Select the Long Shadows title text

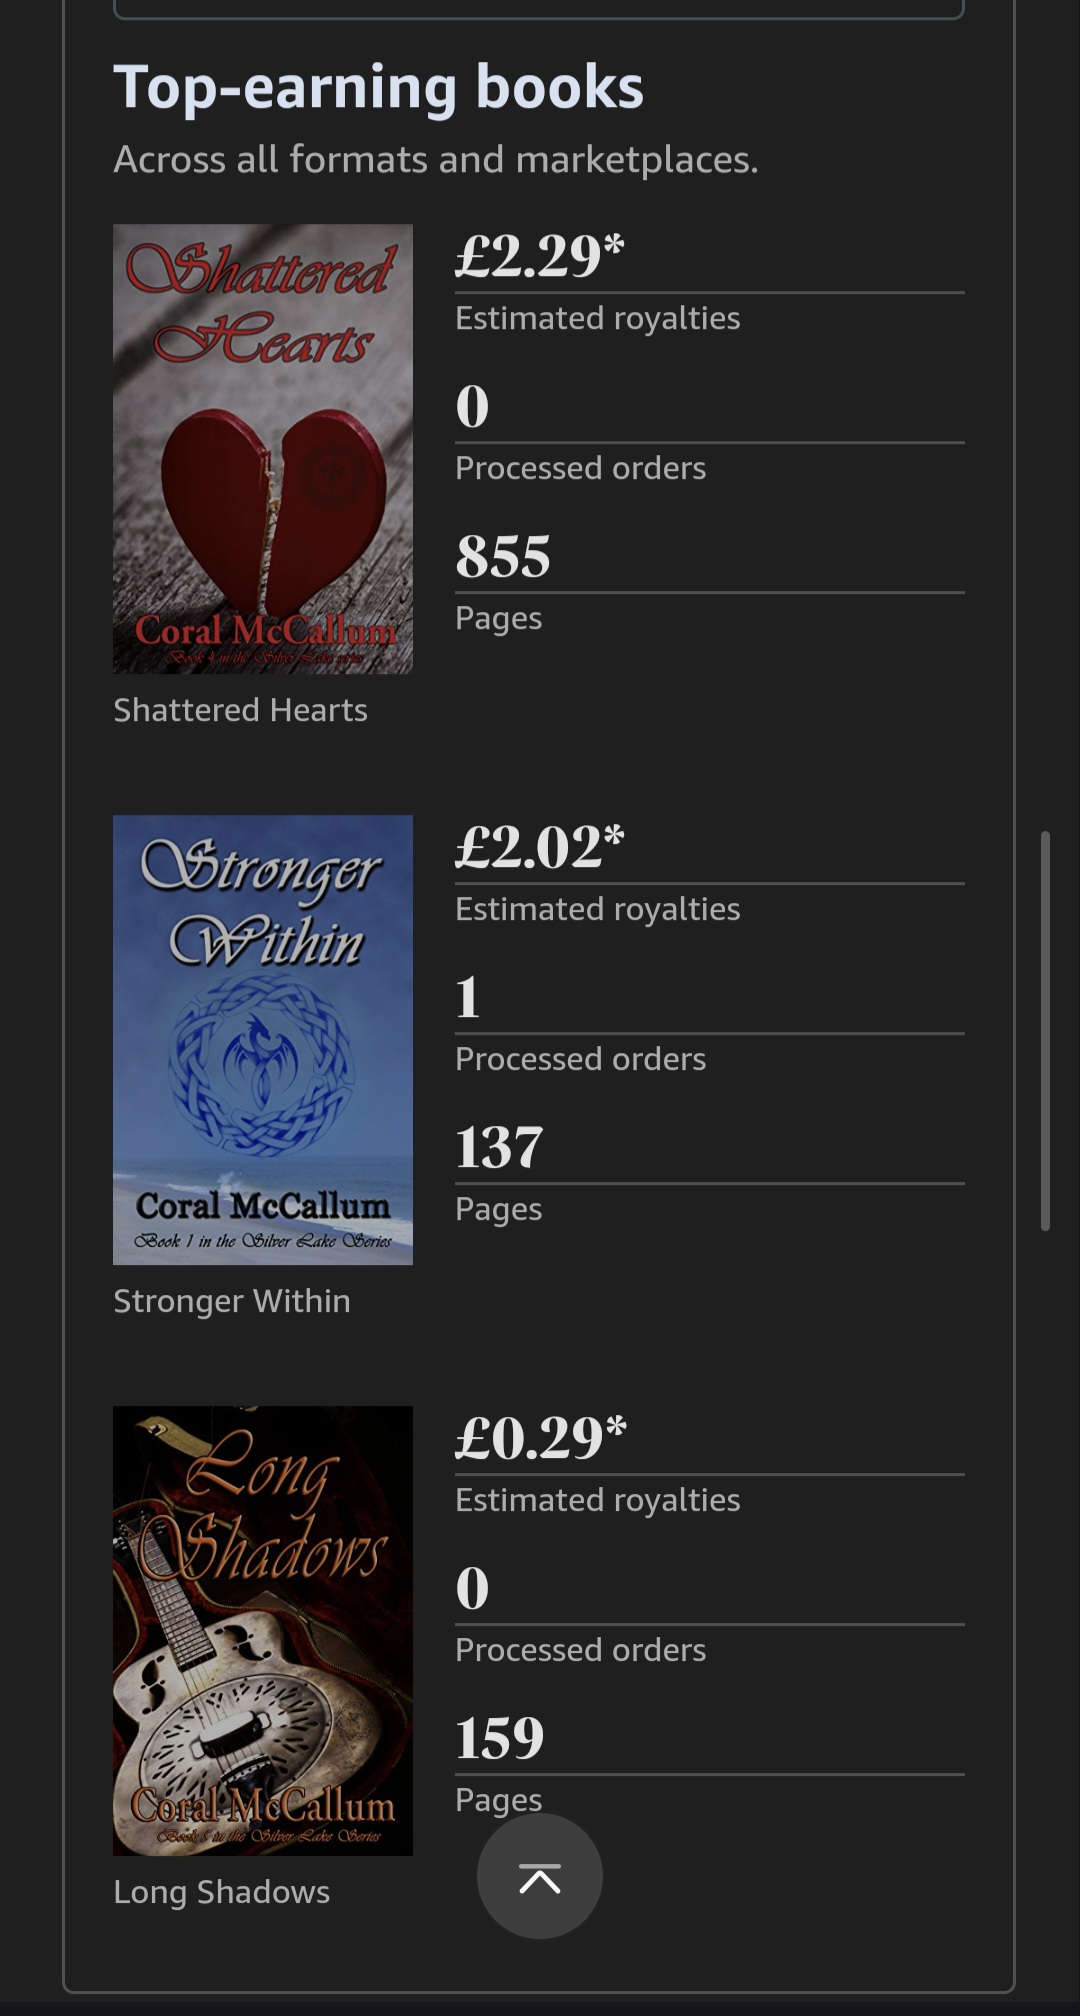(221, 1892)
